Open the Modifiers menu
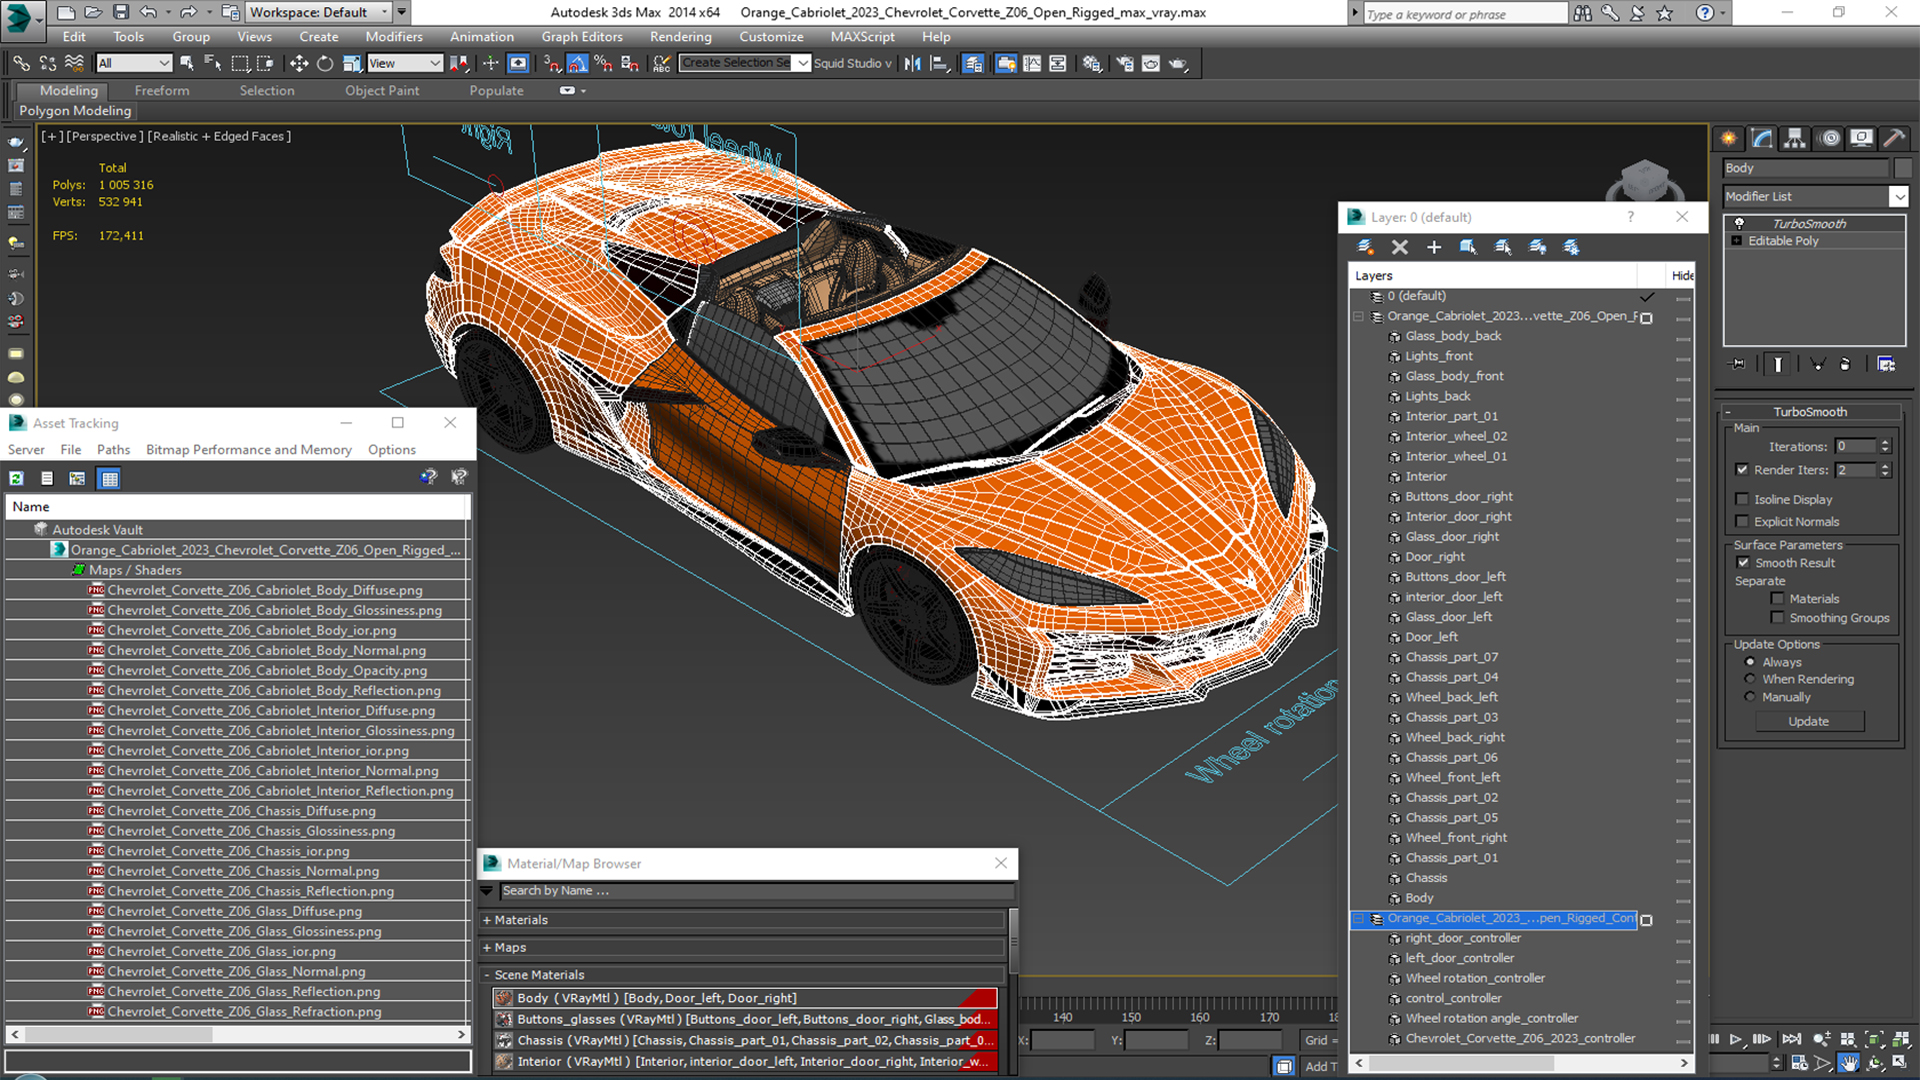The height and width of the screenshot is (1080, 1920). pos(394,37)
